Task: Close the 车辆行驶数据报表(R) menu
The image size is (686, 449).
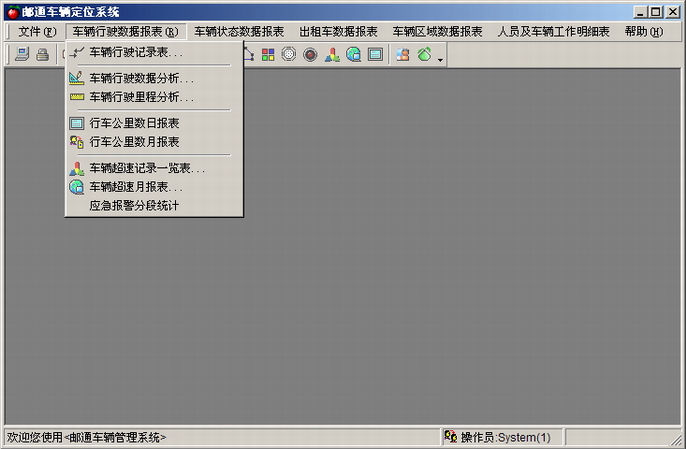Action: [x=126, y=32]
